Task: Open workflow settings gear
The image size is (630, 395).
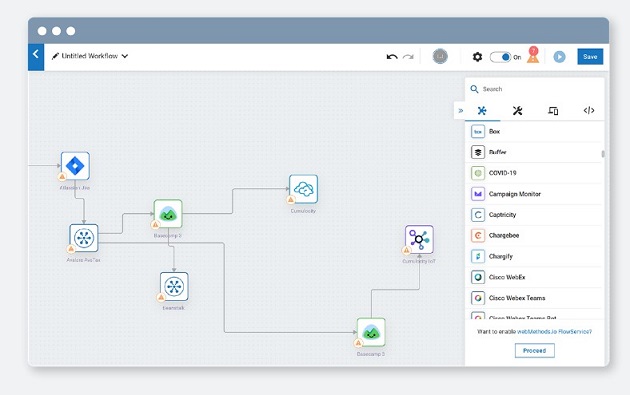Action: click(x=477, y=57)
